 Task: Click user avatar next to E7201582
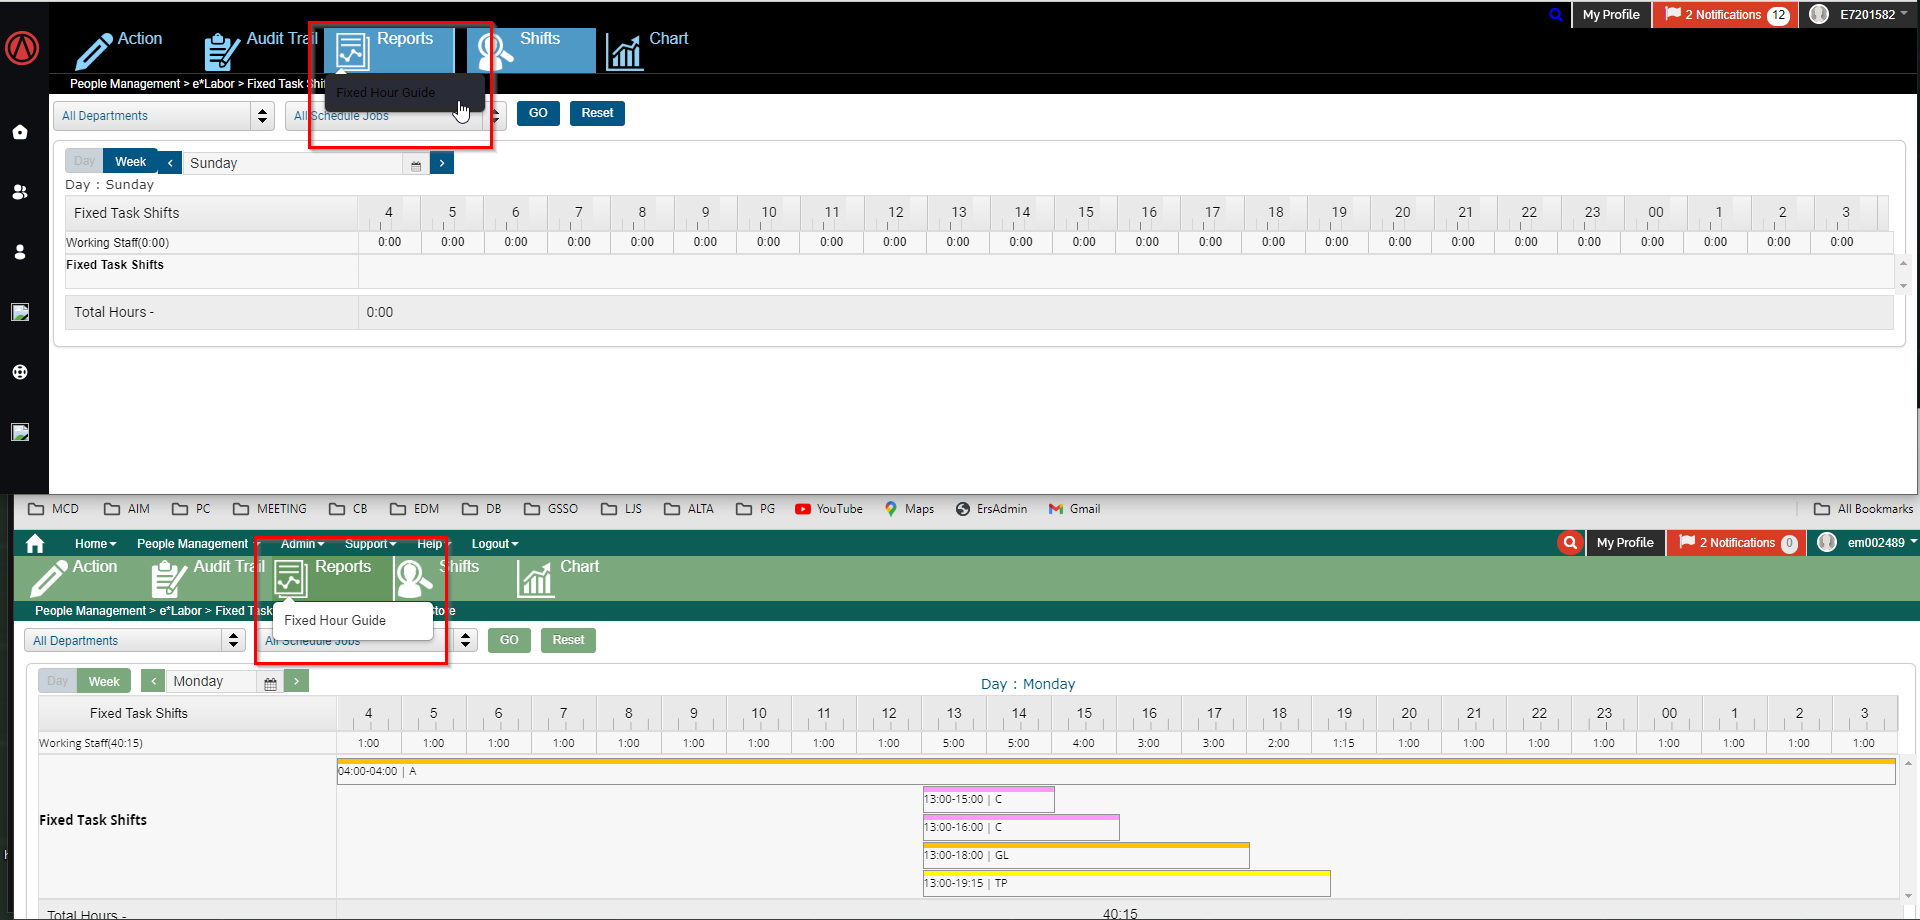coord(1819,14)
